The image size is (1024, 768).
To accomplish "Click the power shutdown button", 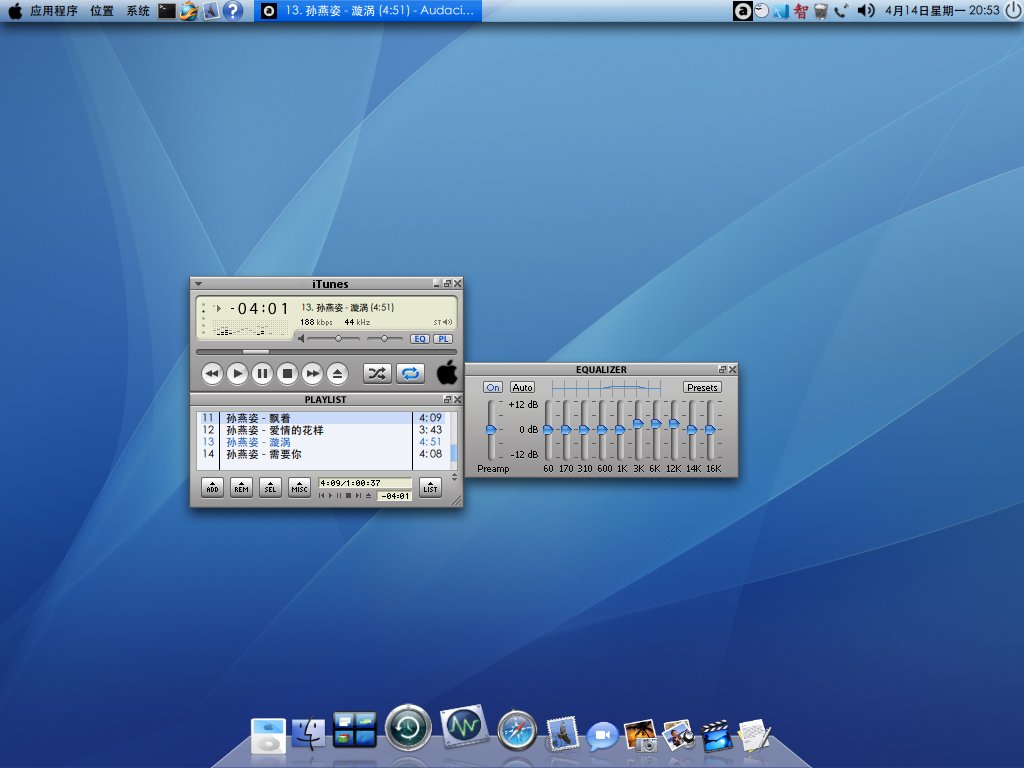I will 1013,10.
